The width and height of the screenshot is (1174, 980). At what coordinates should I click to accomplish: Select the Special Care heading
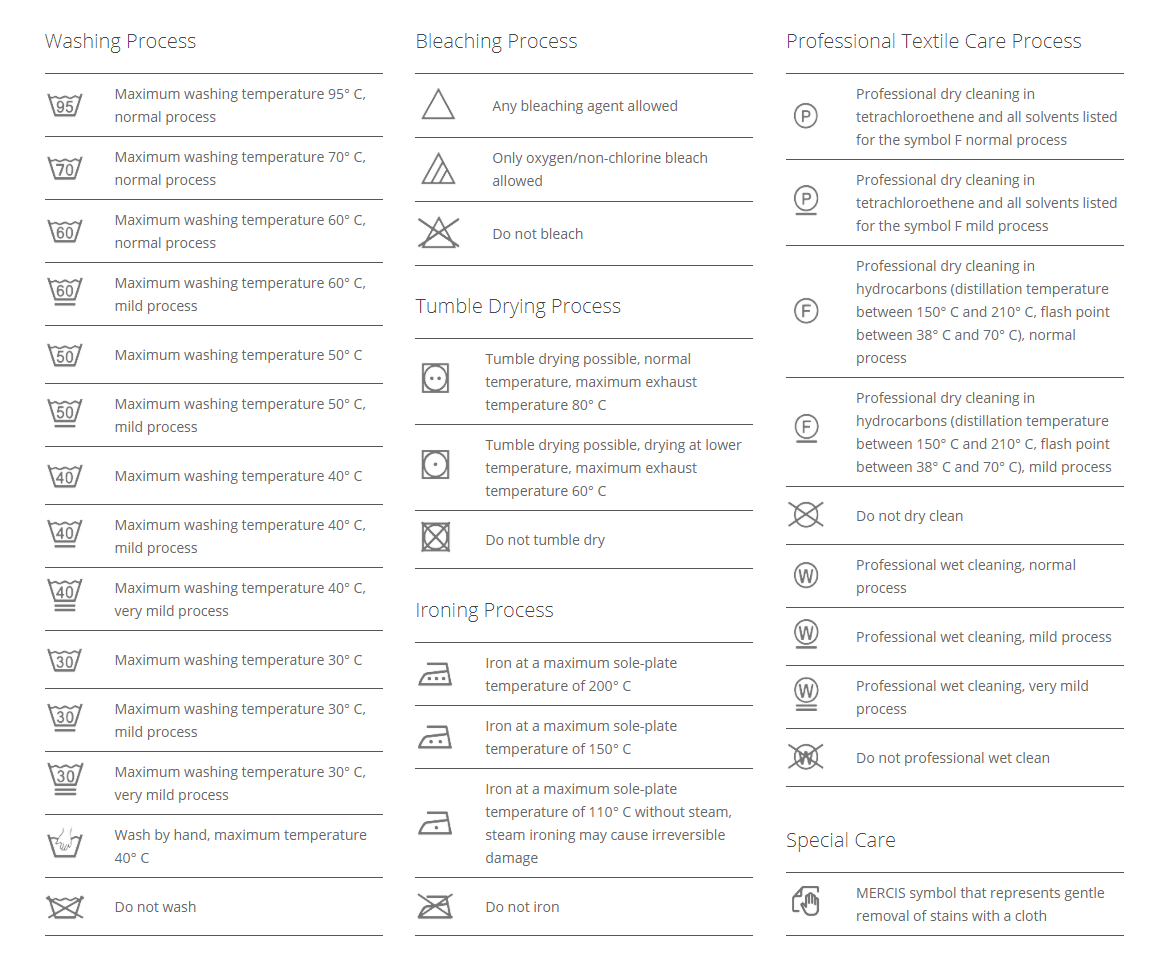click(840, 840)
